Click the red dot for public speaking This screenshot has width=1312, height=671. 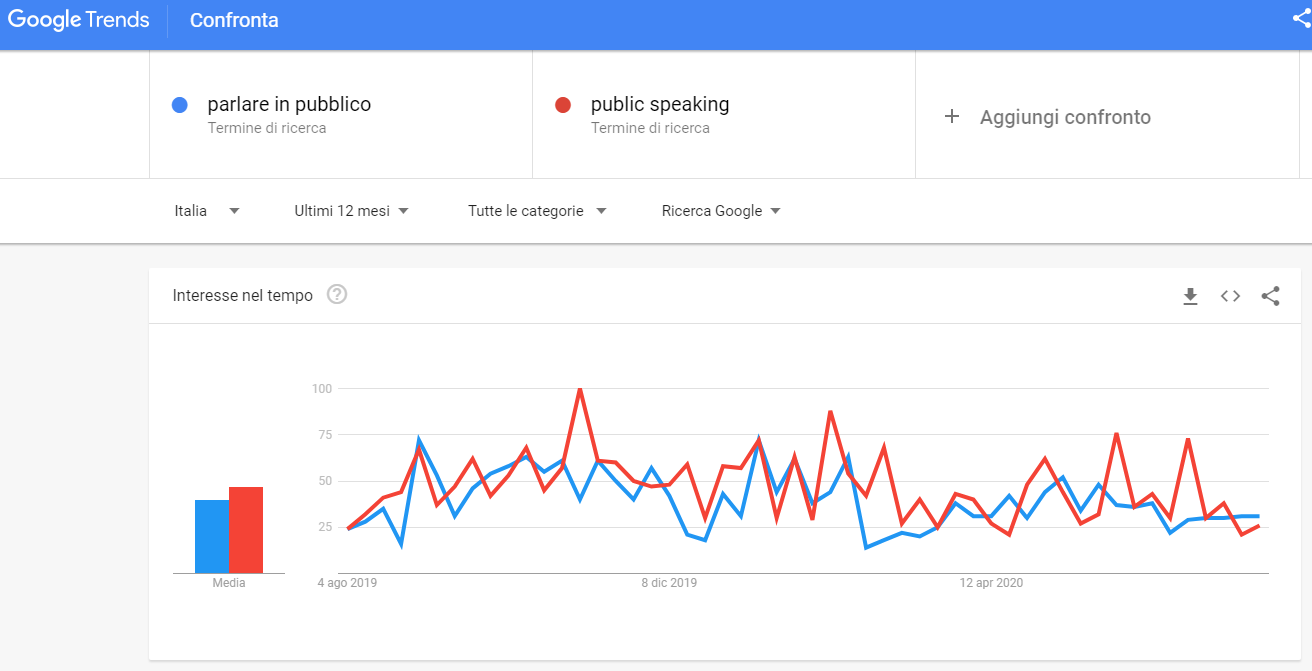click(x=563, y=104)
